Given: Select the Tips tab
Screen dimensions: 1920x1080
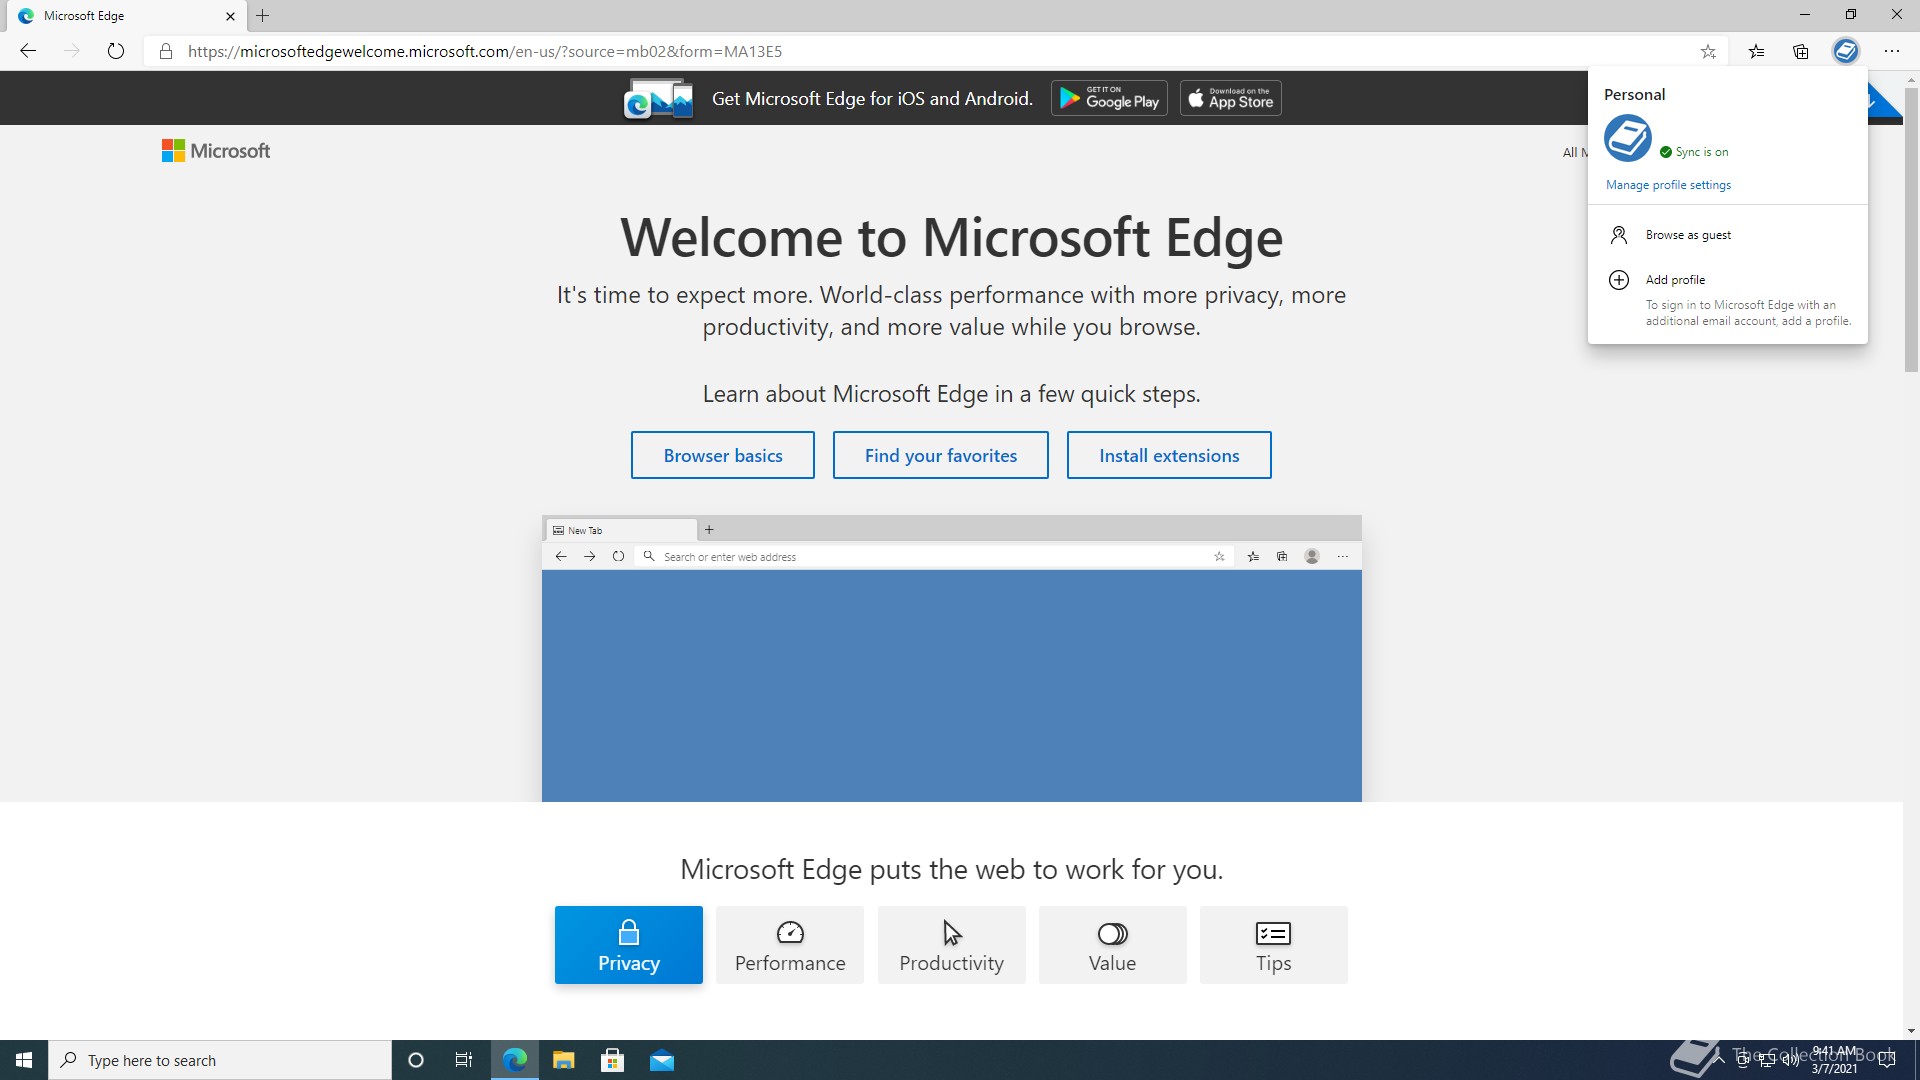Looking at the screenshot, I should click(x=1274, y=945).
